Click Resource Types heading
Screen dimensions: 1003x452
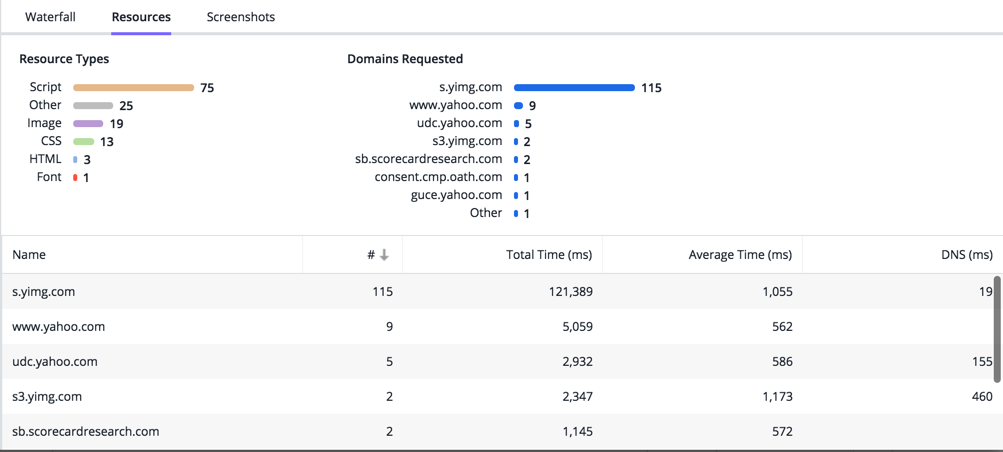[x=64, y=59]
